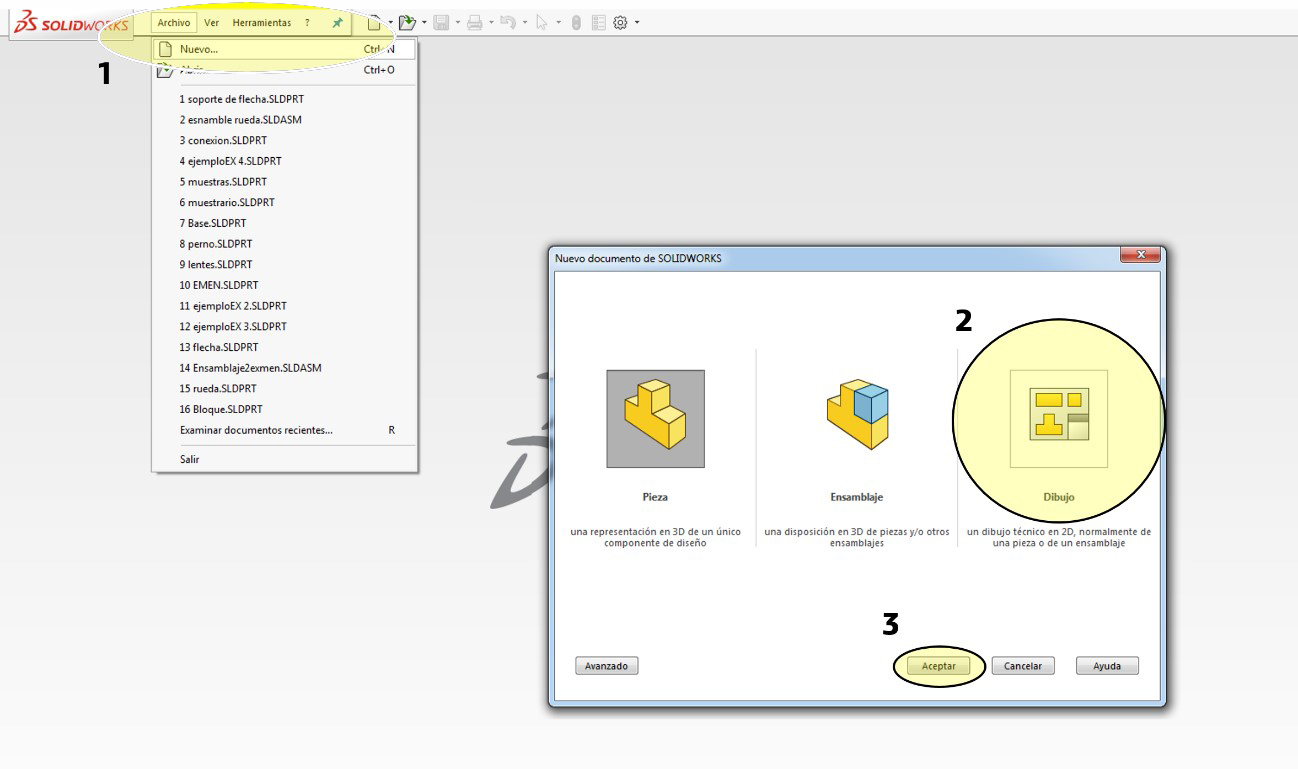Click the Open document folder toolbar icon
This screenshot has width=1298, height=769.
(407, 22)
